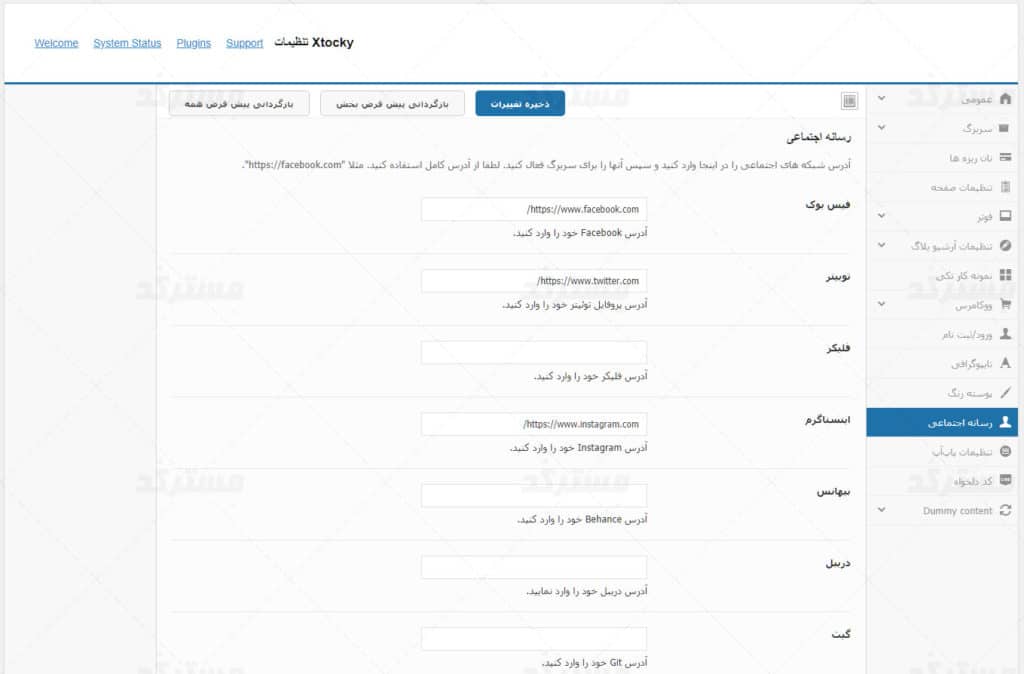Expand the عمومی menu chevron
Image resolution: width=1024 pixels, height=674 pixels.
pyautogui.click(x=881, y=99)
